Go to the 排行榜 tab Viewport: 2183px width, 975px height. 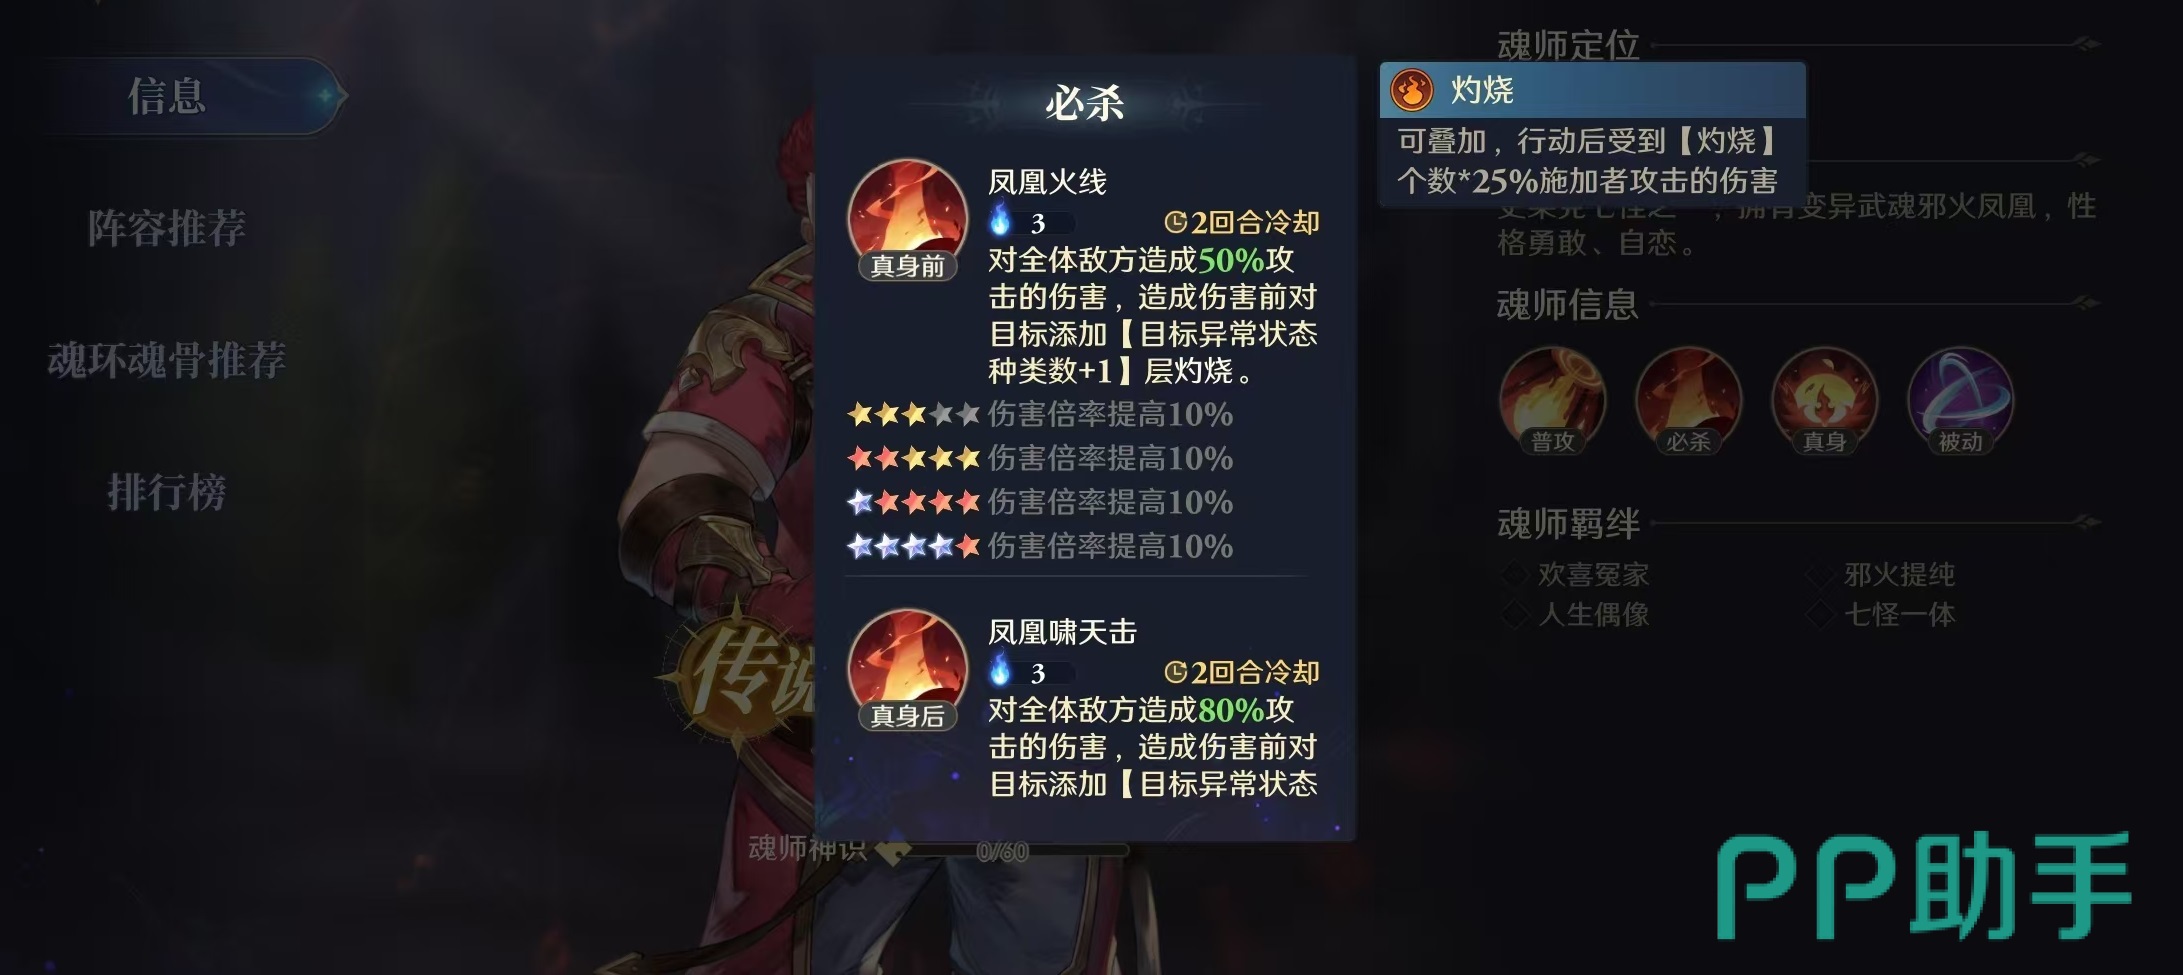tap(166, 492)
